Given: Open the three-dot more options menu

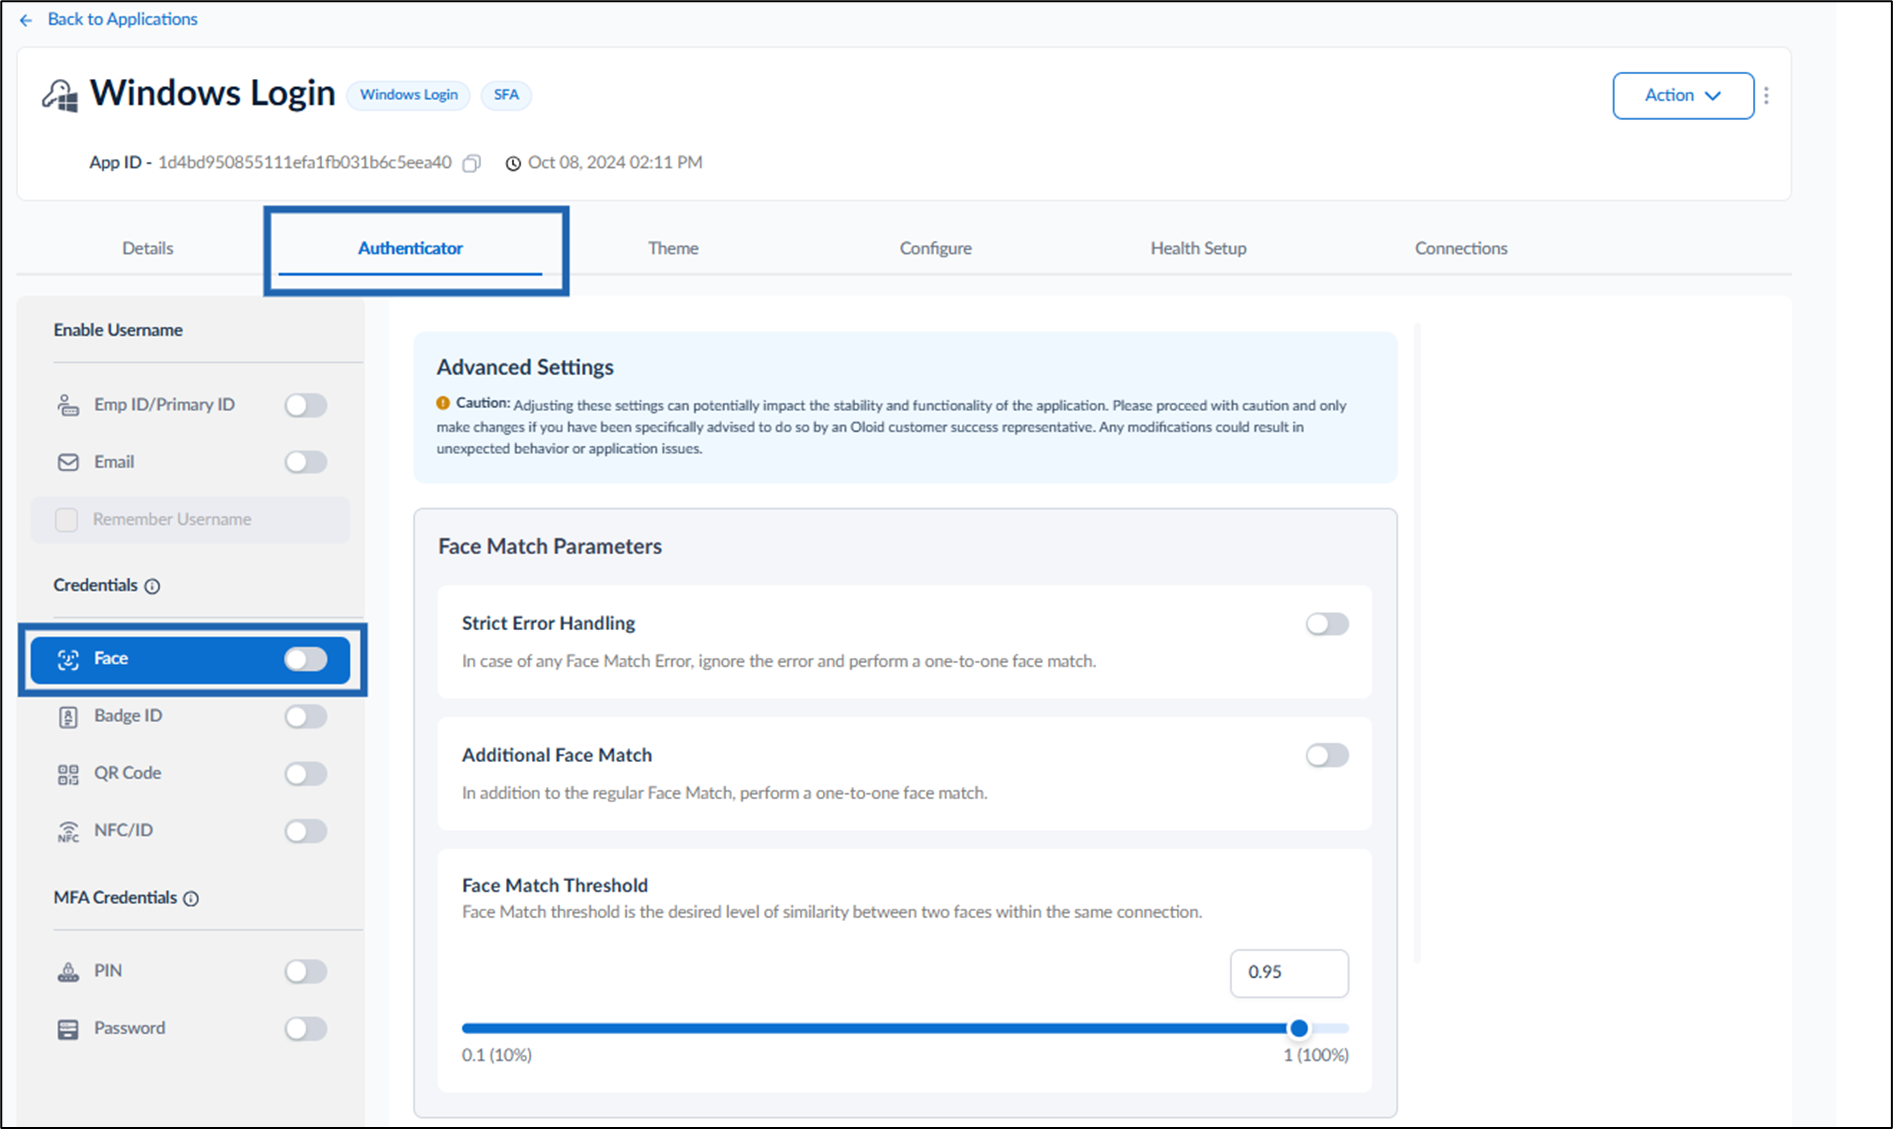Looking at the screenshot, I should pyautogui.click(x=1767, y=95).
